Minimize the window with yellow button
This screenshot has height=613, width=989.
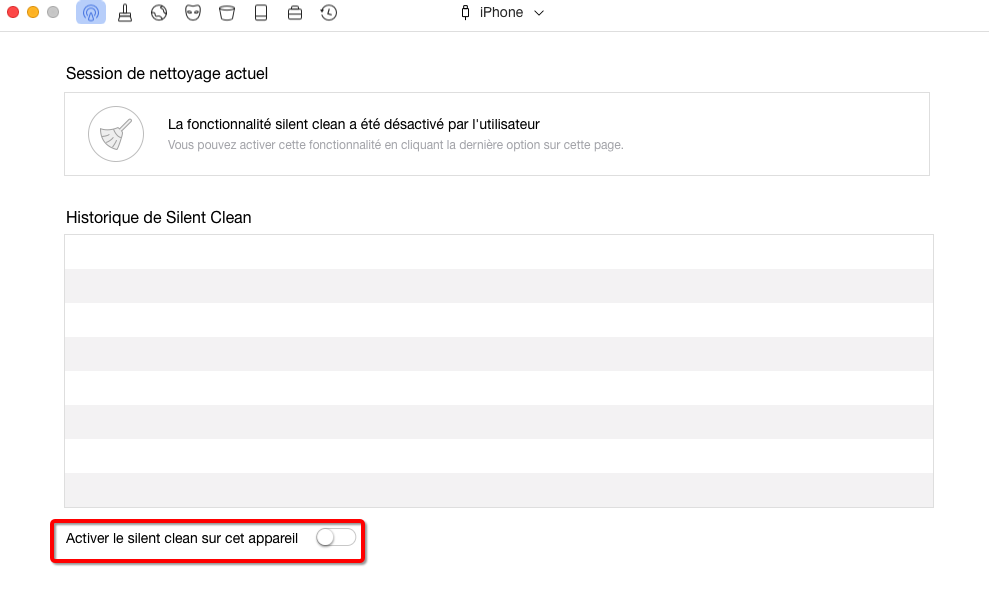[33, 12]
